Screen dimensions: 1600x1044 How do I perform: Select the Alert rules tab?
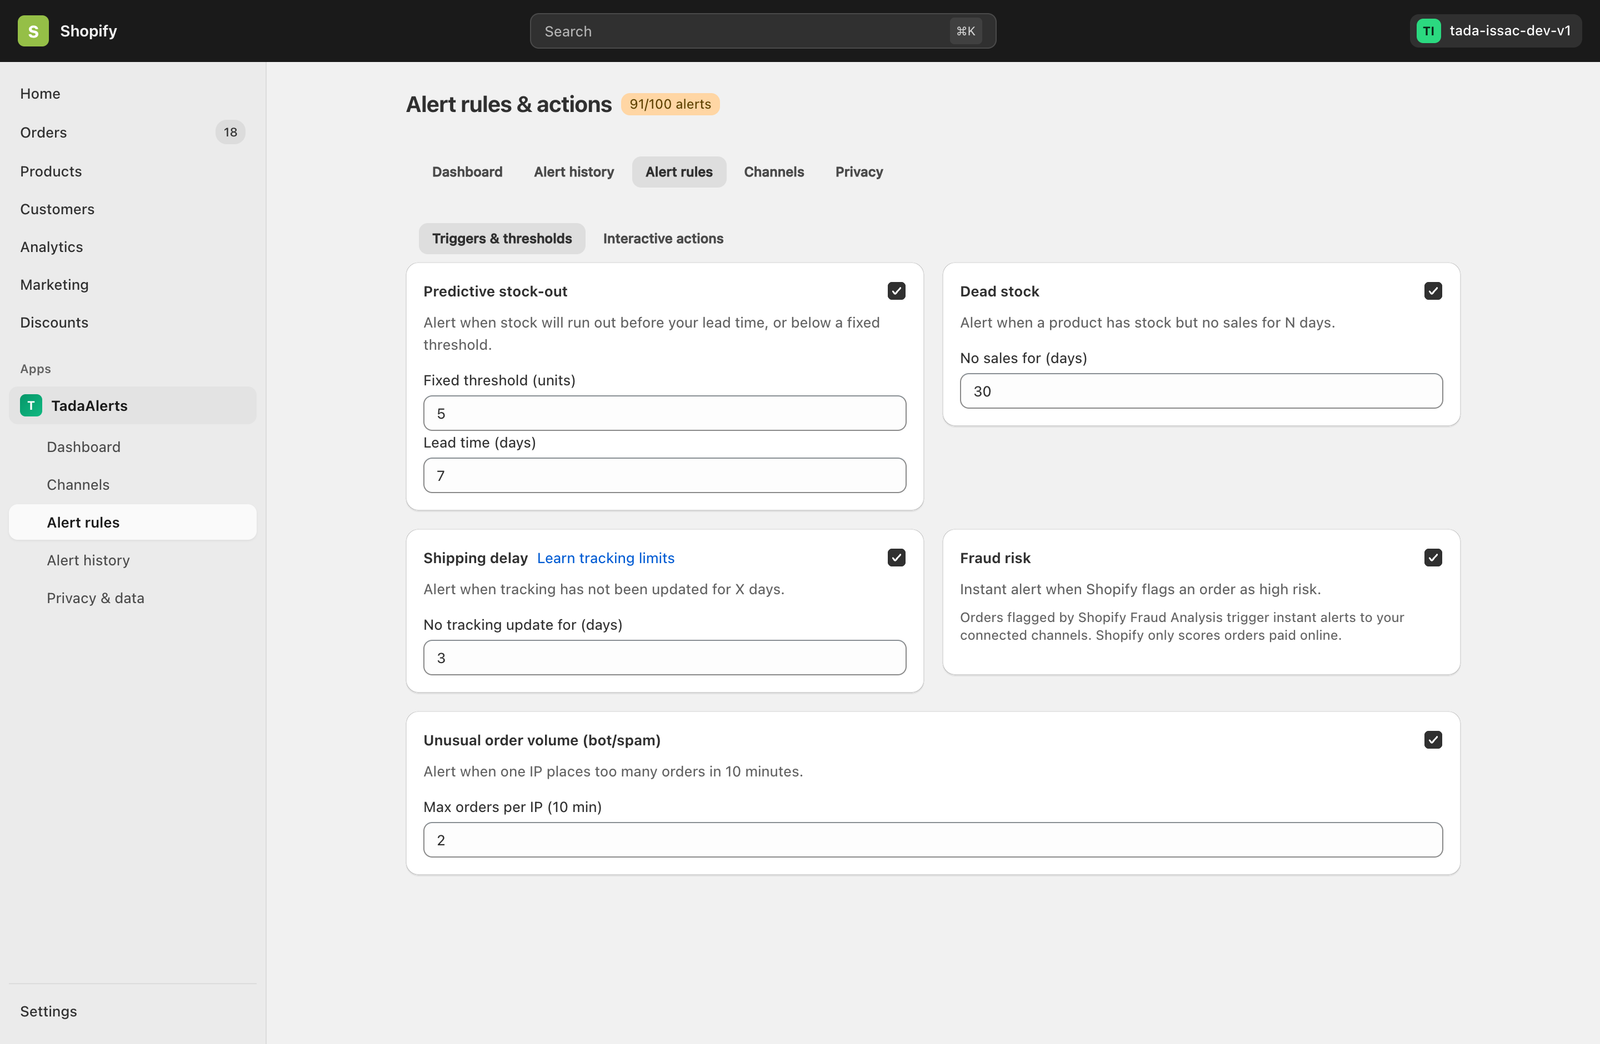pyautogui.click(x=679, y=172)
